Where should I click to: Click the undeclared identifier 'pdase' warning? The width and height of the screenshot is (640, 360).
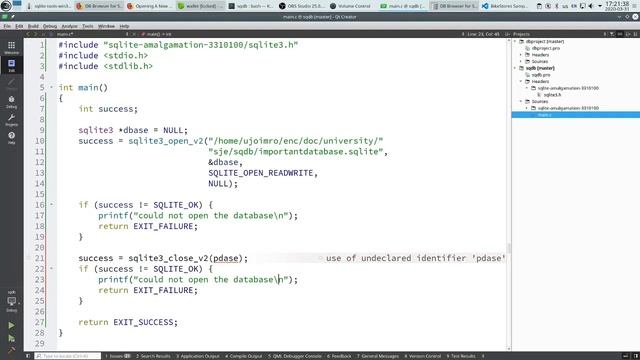(x=416, y=258)
